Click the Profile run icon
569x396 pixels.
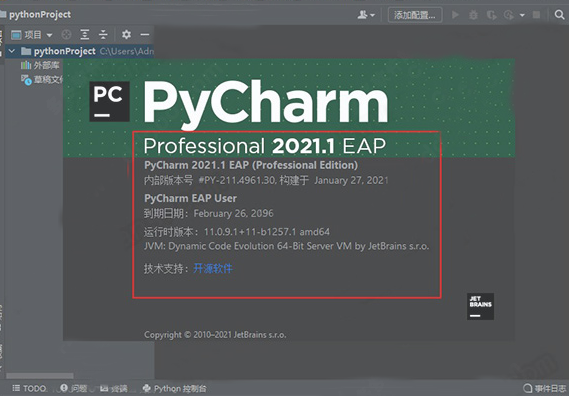(x=509, y=15)
